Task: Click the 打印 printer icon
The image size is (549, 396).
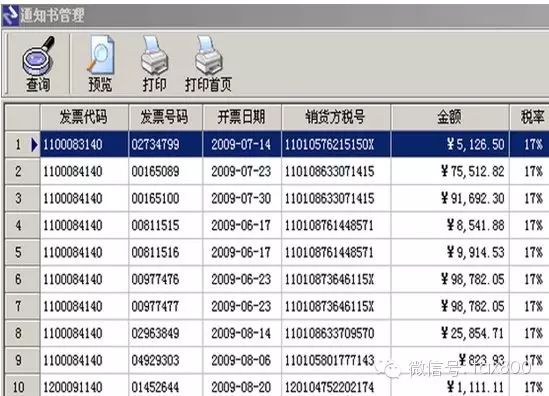Action: point(154,55)
